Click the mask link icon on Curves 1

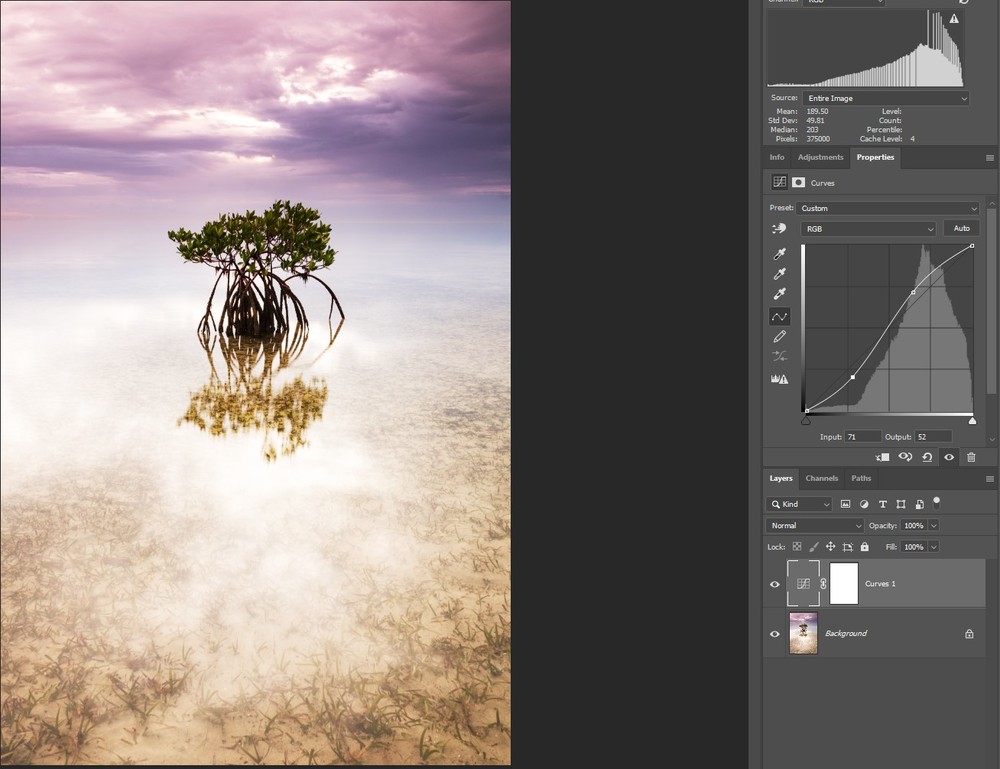(x=823, y=583)
